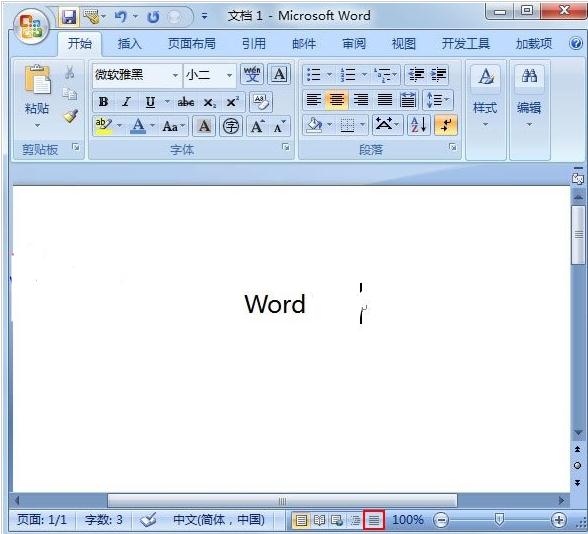Pick text highlight color

(104, 126)
